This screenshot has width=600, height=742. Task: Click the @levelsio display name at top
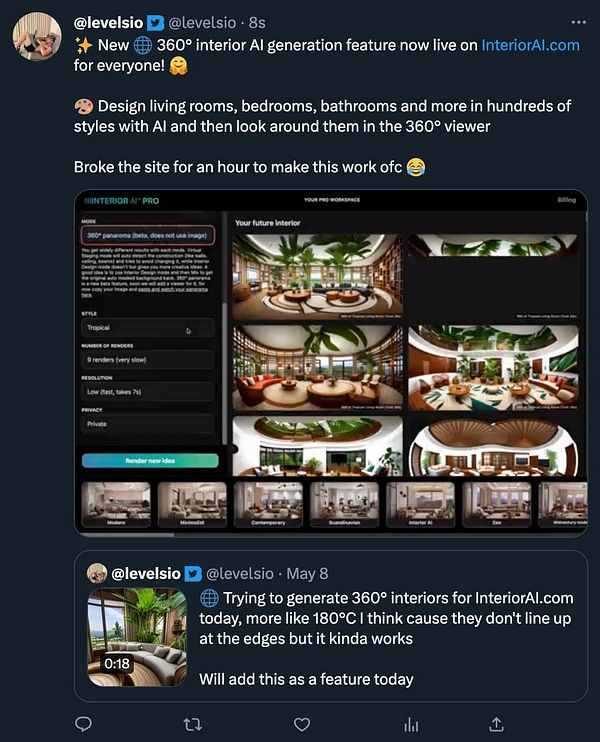tap(108, 22)
